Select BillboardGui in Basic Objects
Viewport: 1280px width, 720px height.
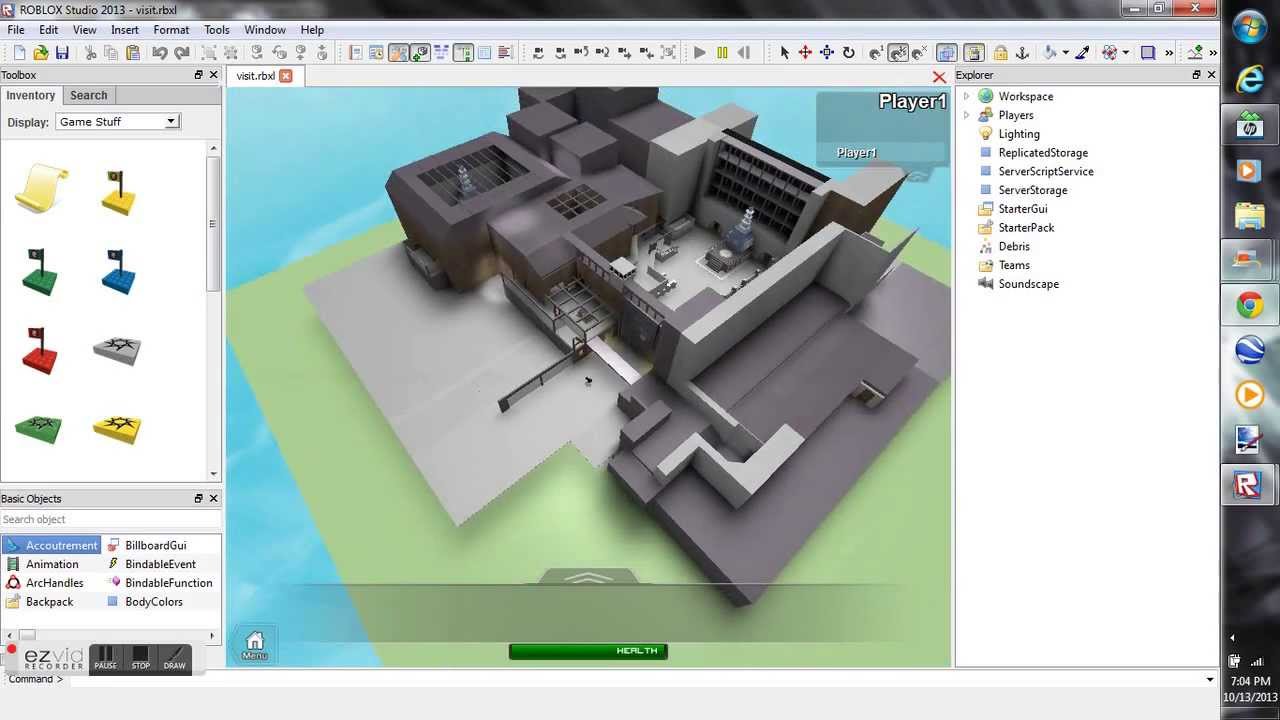[x=156, y=546]
